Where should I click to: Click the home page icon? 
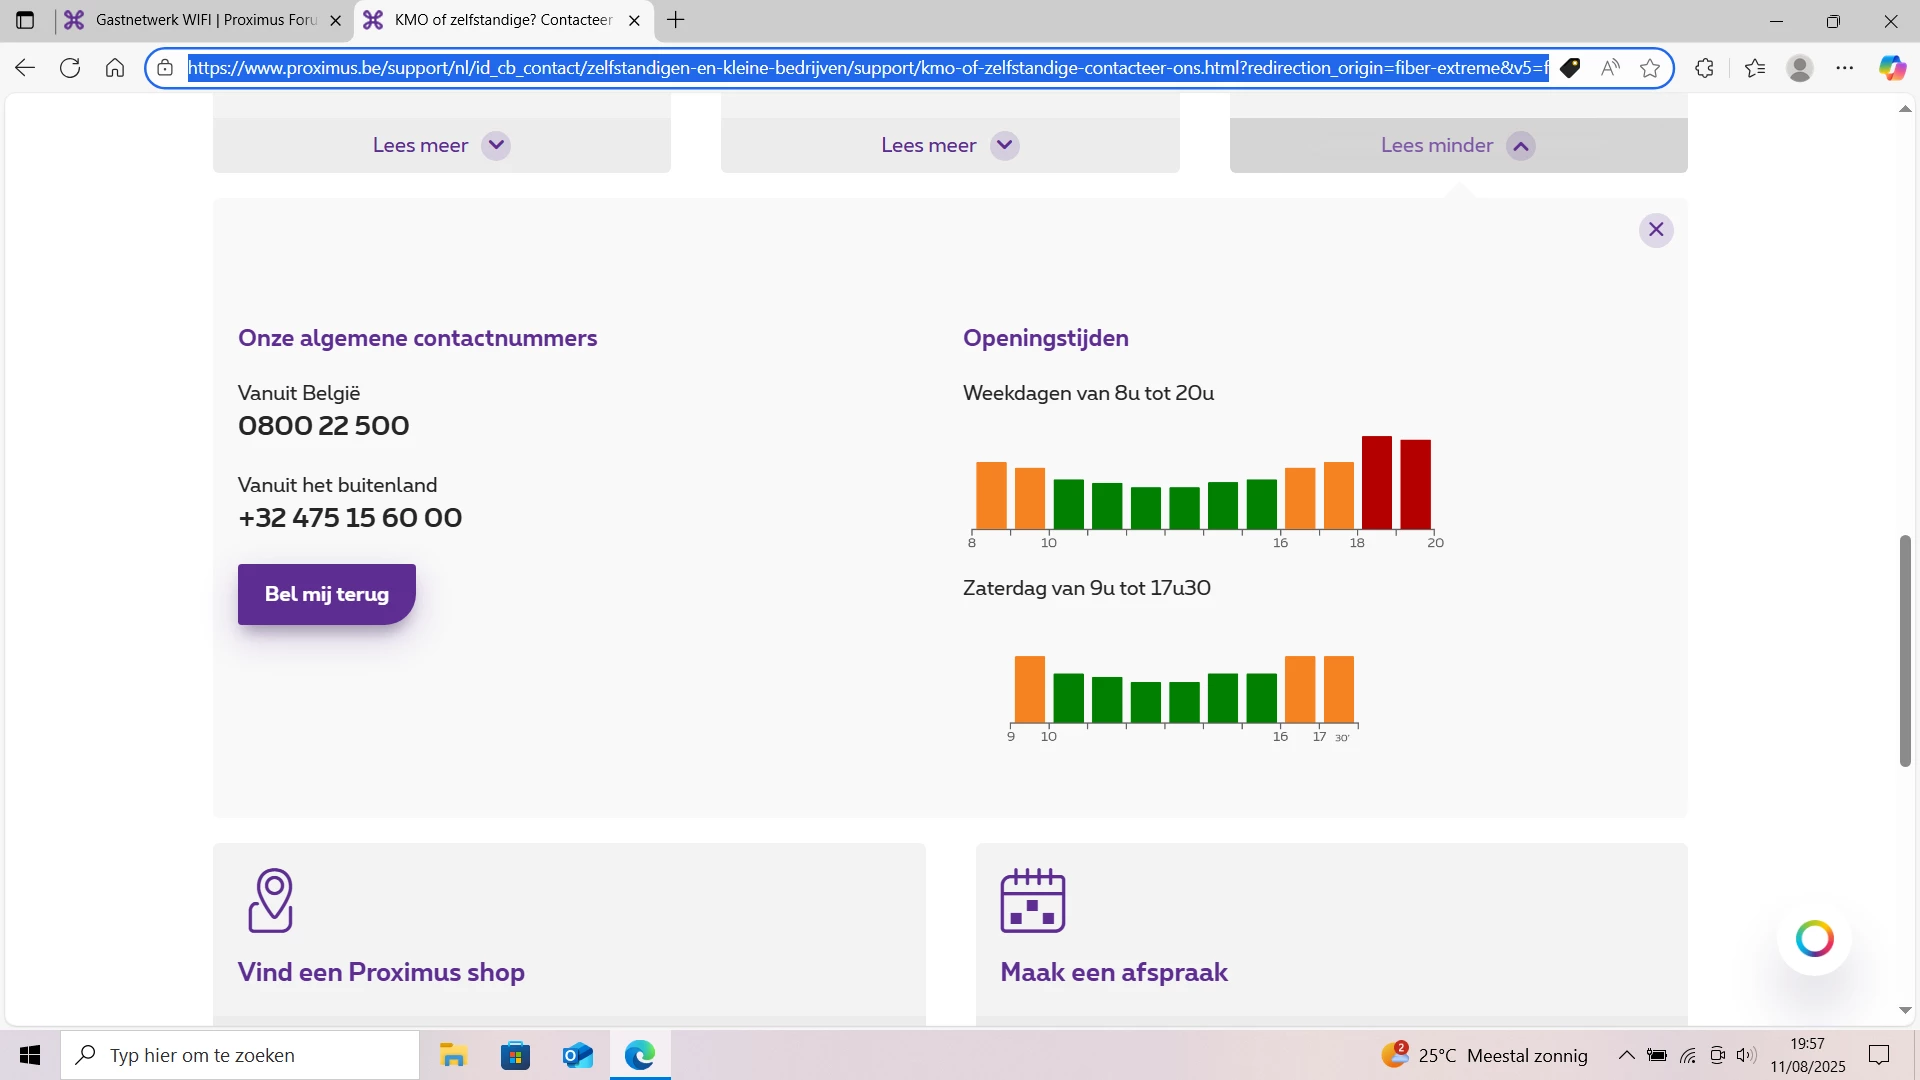click(x=115, y=68)
